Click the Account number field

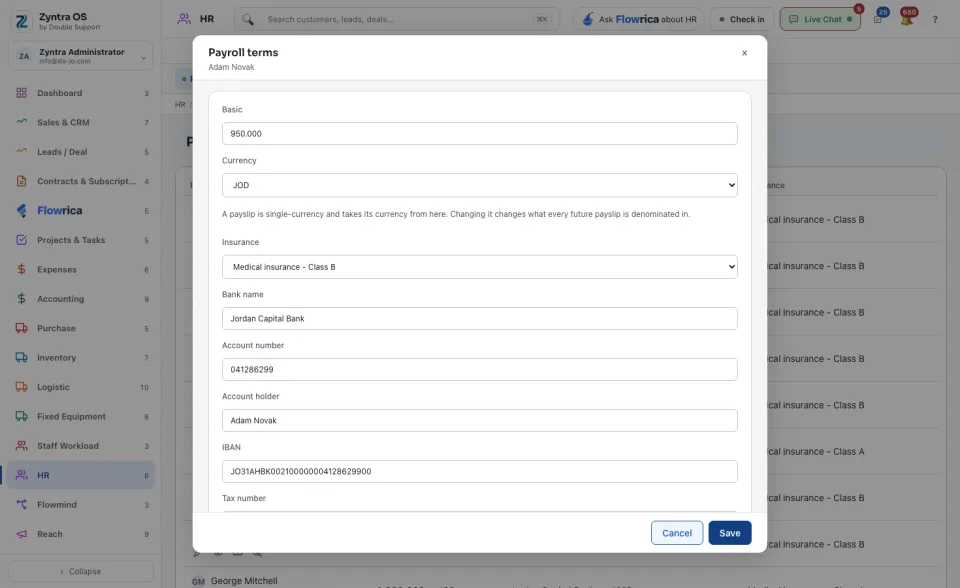(x=479, y=369)
